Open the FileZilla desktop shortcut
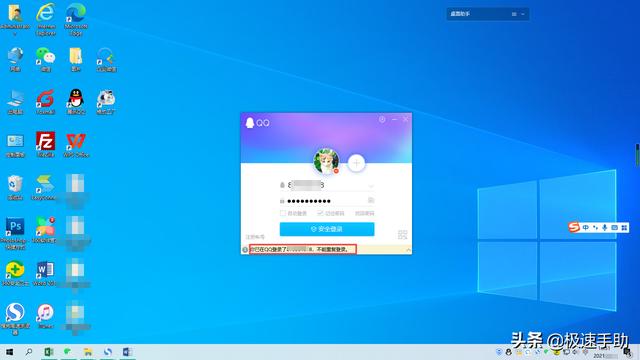 tap(45, 144)
